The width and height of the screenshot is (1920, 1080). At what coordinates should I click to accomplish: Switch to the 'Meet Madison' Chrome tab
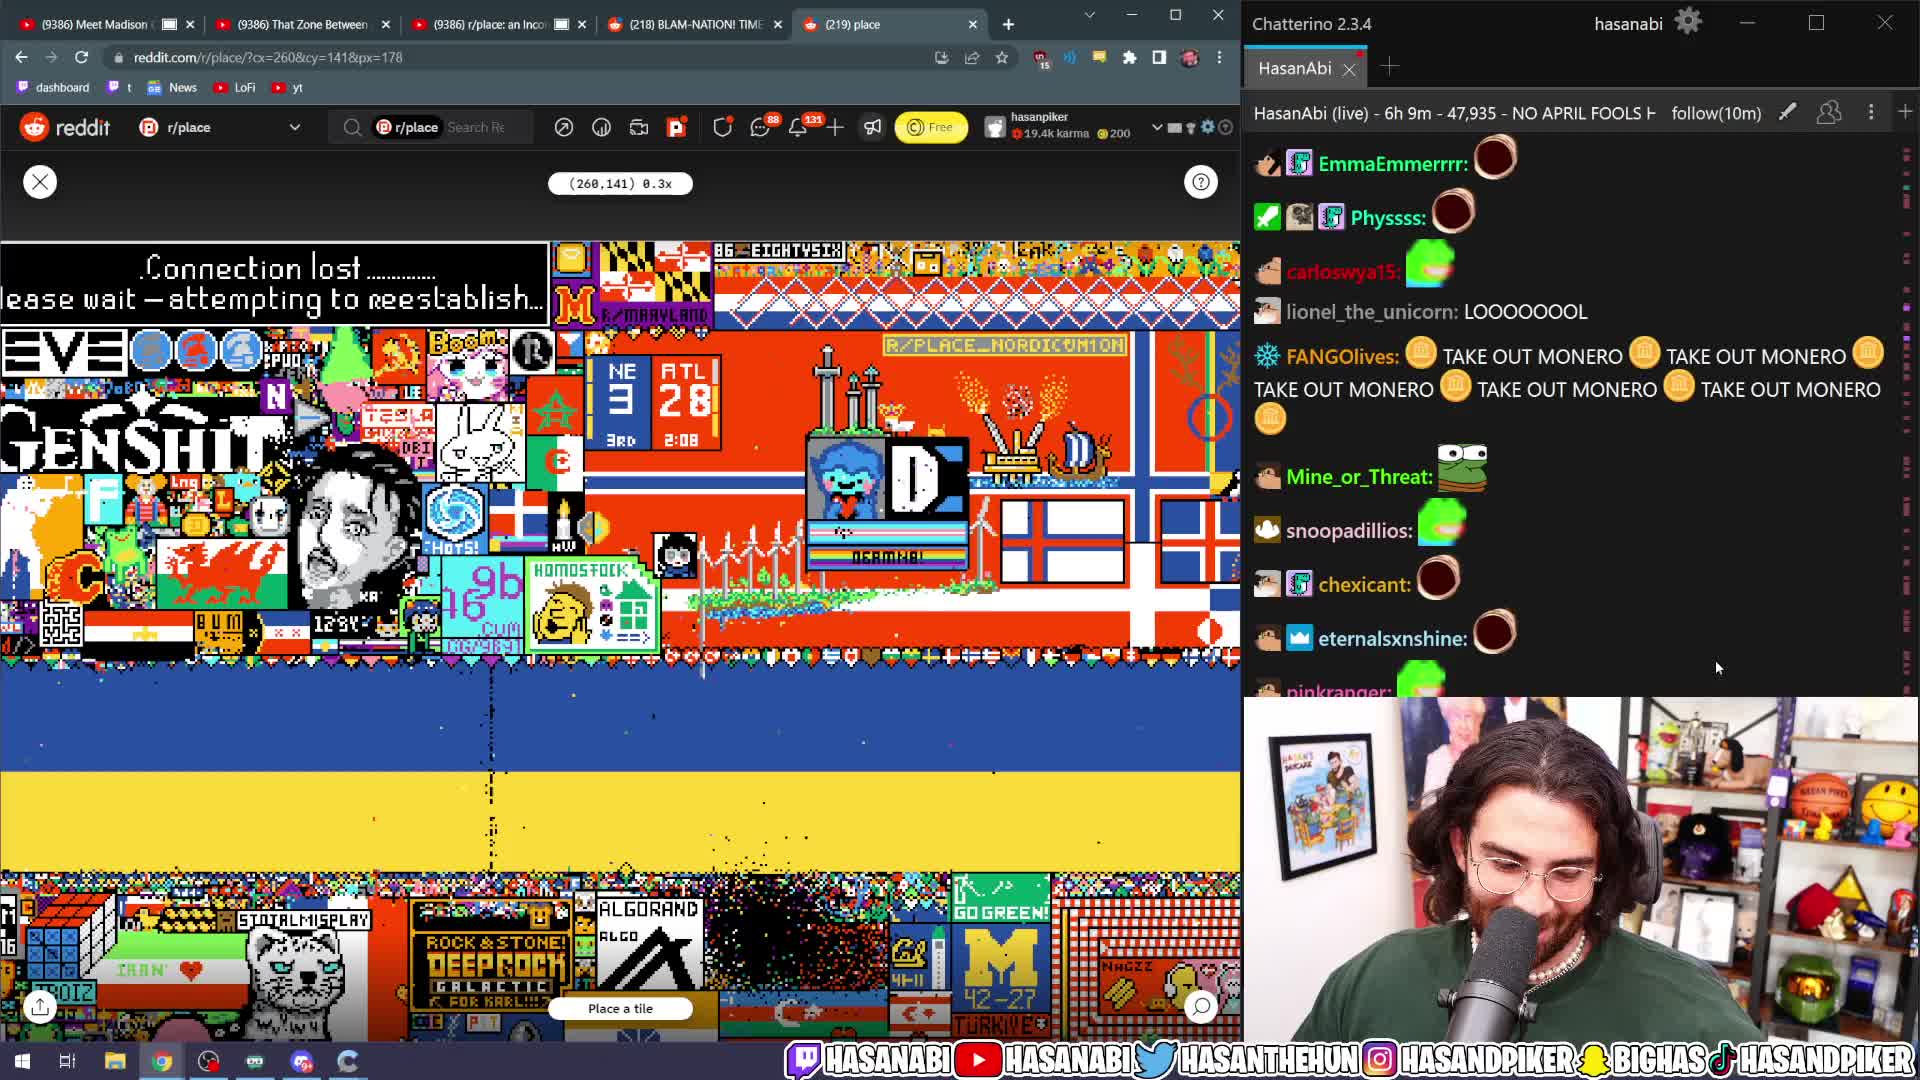click(96, 24)
